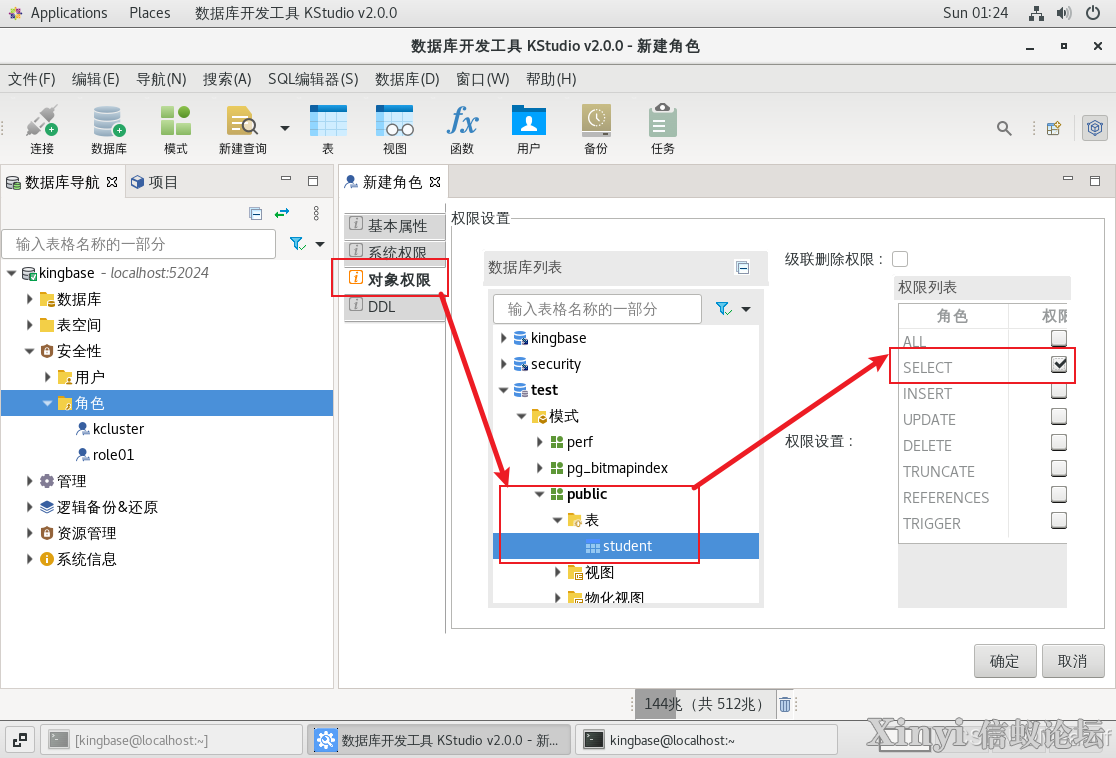
Task: Switch to the 系统权限 tab
Action: tap(395, 251)
